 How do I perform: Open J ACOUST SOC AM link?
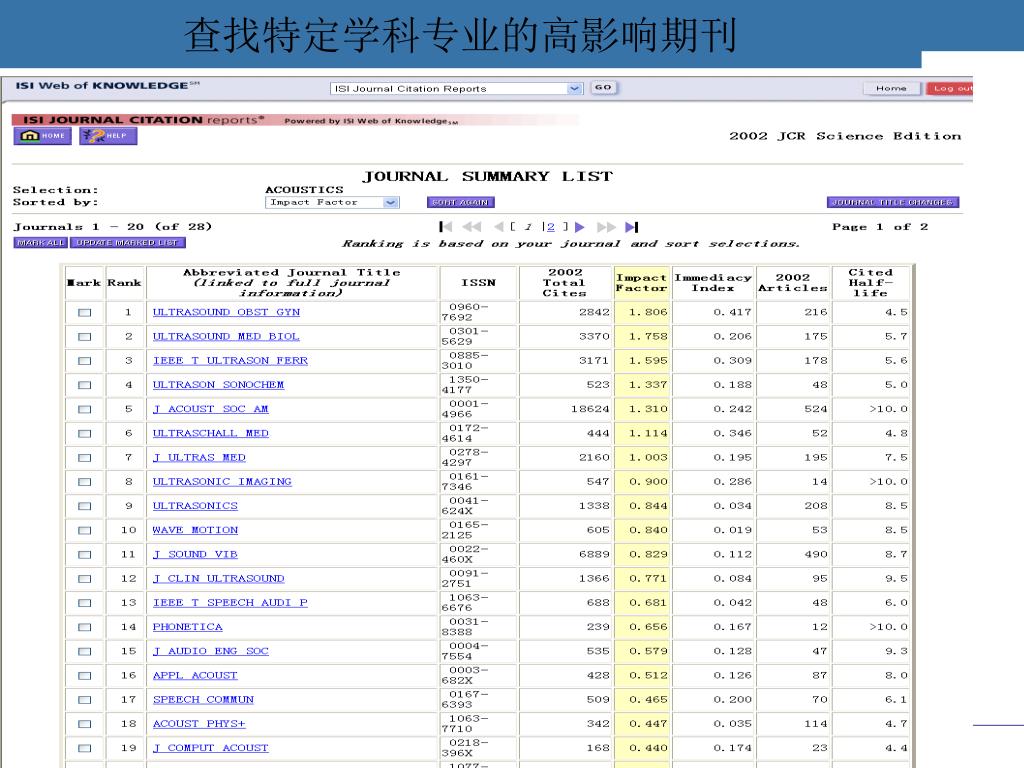[x=210, y=409]
